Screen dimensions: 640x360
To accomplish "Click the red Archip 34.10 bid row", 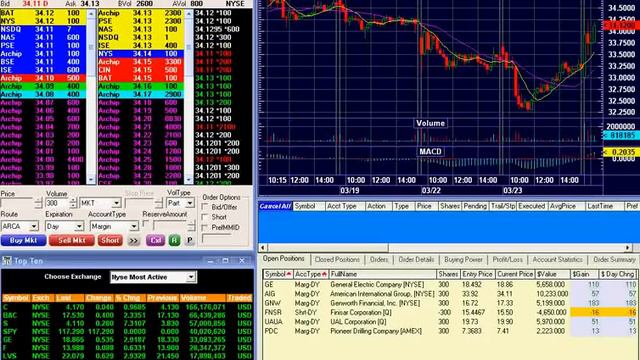I will coord(43,78).
